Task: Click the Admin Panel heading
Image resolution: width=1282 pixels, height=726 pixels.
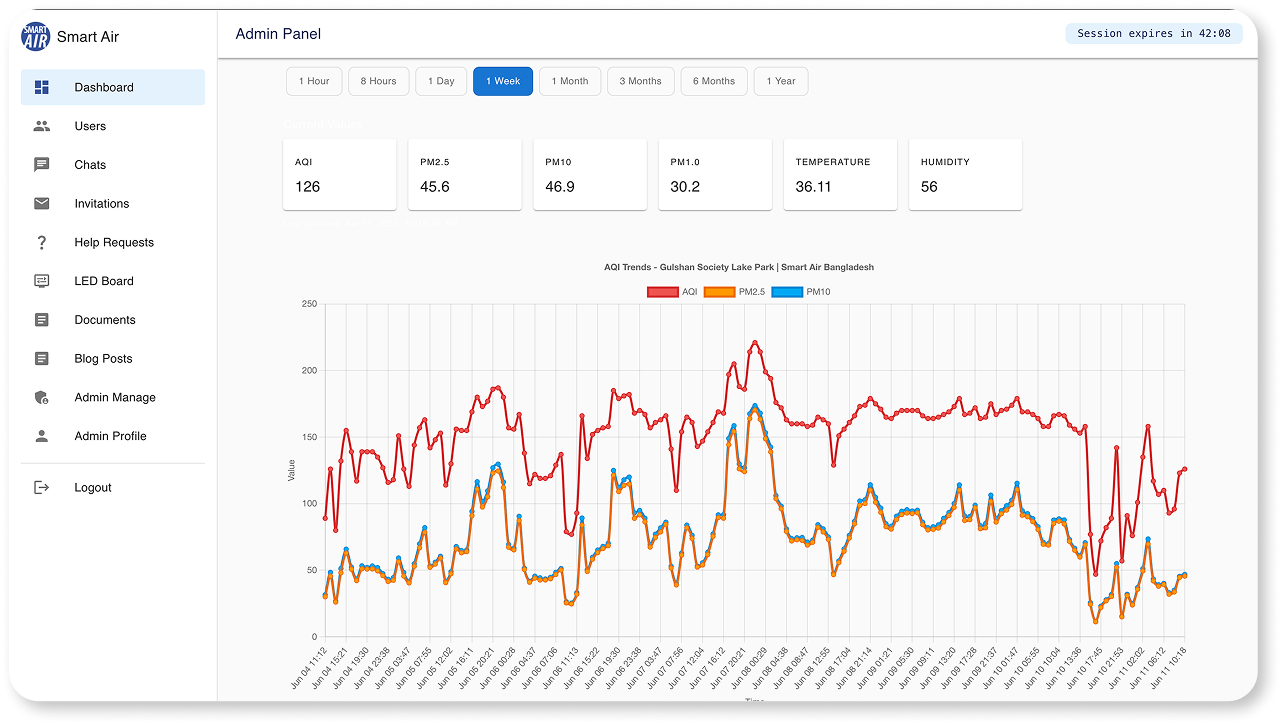Action: [x=278, y=34]
